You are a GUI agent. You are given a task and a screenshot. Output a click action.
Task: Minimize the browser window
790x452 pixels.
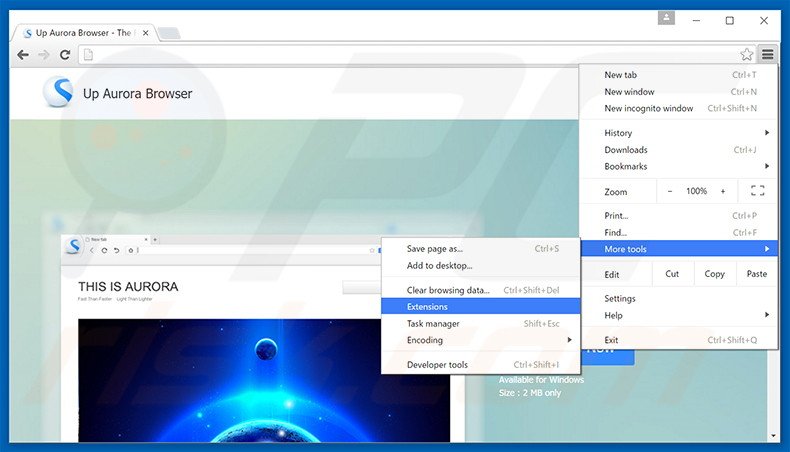click(696, 21)
